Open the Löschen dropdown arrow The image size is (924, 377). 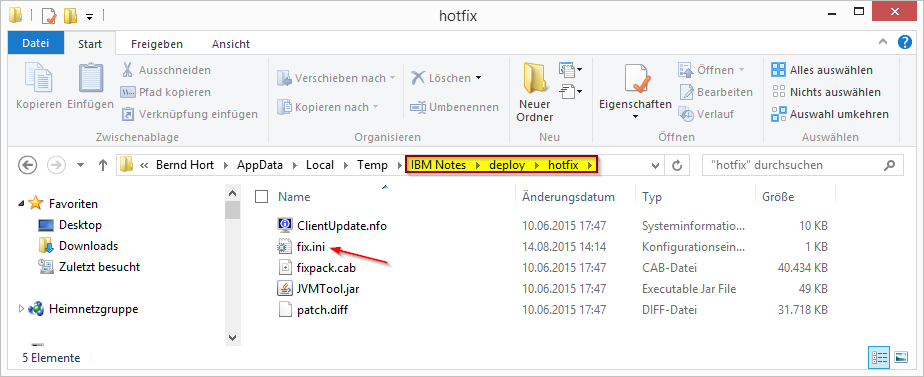pos(478,78)
